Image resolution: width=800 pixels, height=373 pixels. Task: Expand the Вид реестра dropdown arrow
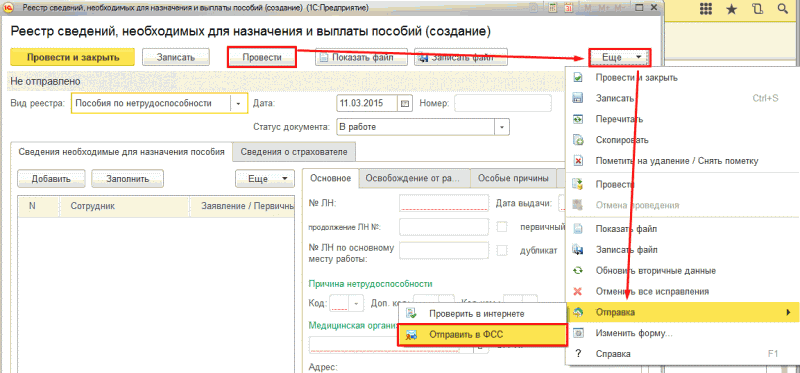click(238, 103)
